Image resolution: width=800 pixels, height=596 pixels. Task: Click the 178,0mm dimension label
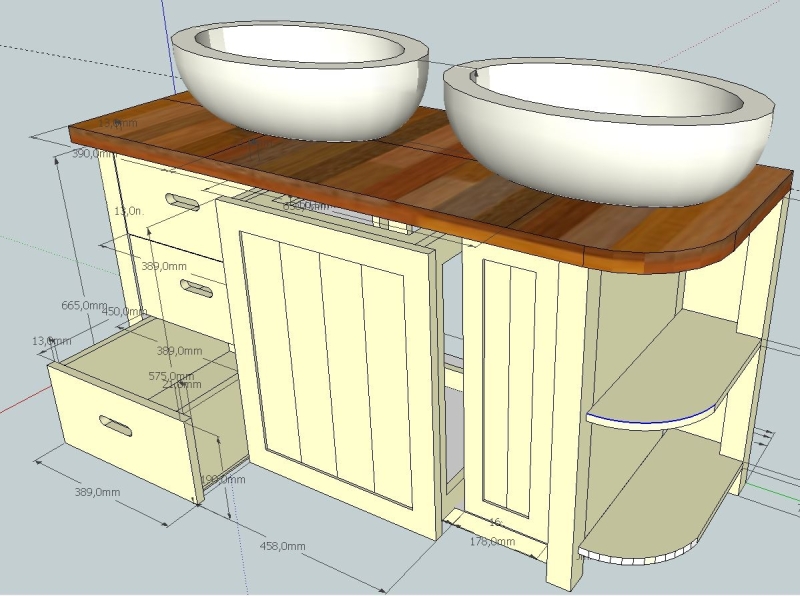(x=492, y=542)
